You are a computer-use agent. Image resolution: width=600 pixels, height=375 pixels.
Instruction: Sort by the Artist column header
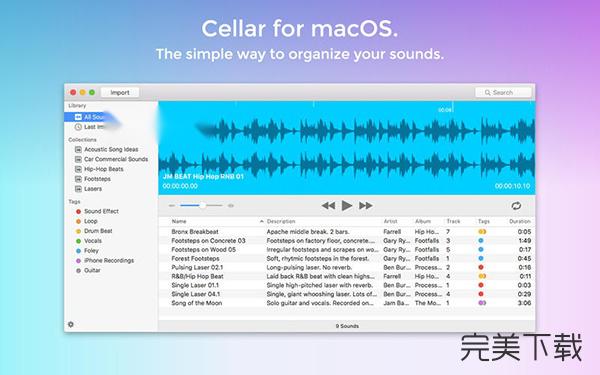[x=390, y=222]
